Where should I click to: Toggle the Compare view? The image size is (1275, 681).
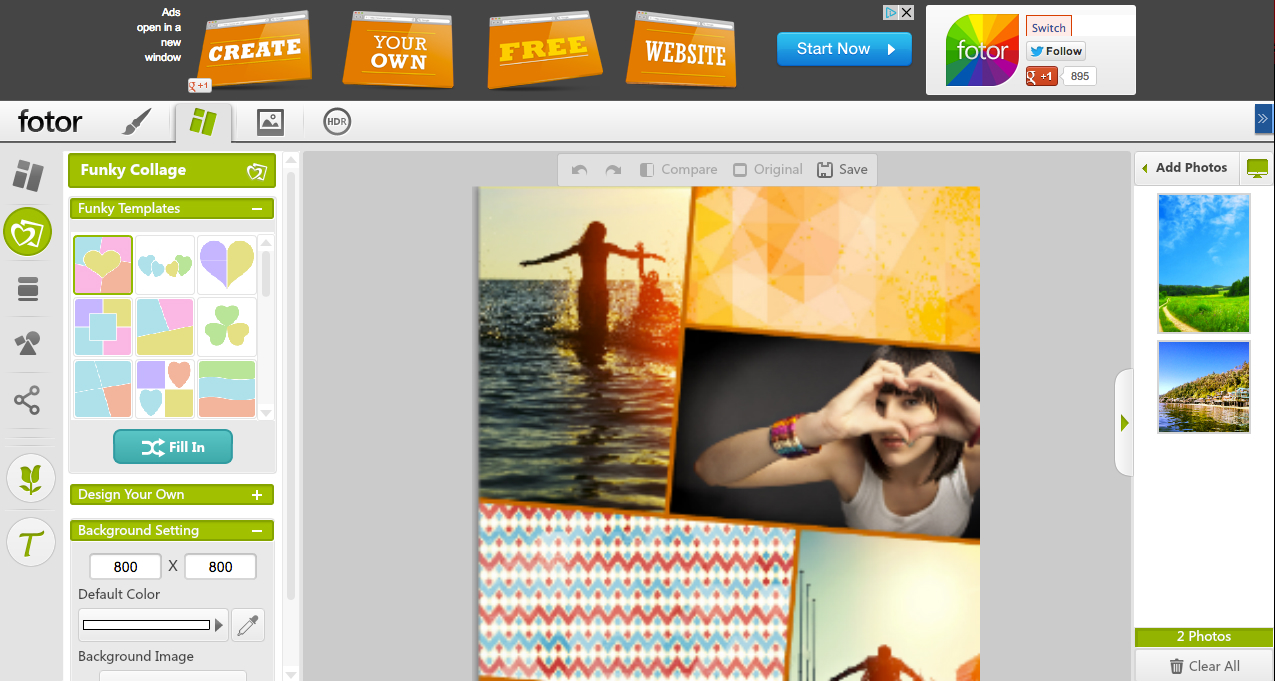point(678,170)
